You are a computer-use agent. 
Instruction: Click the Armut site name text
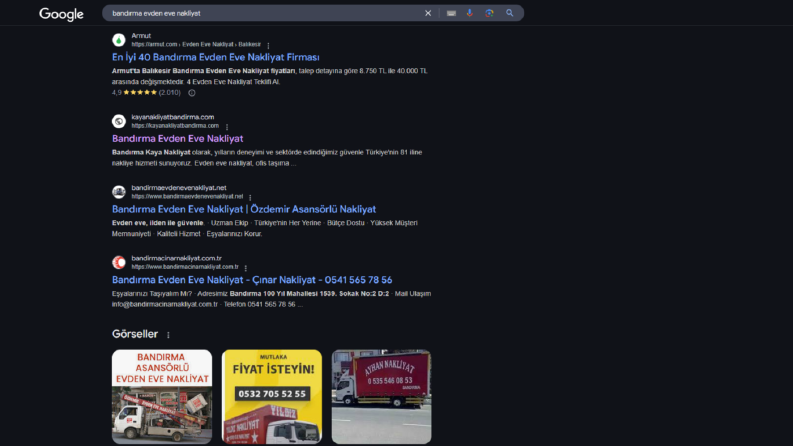click(x=141, y=36)
